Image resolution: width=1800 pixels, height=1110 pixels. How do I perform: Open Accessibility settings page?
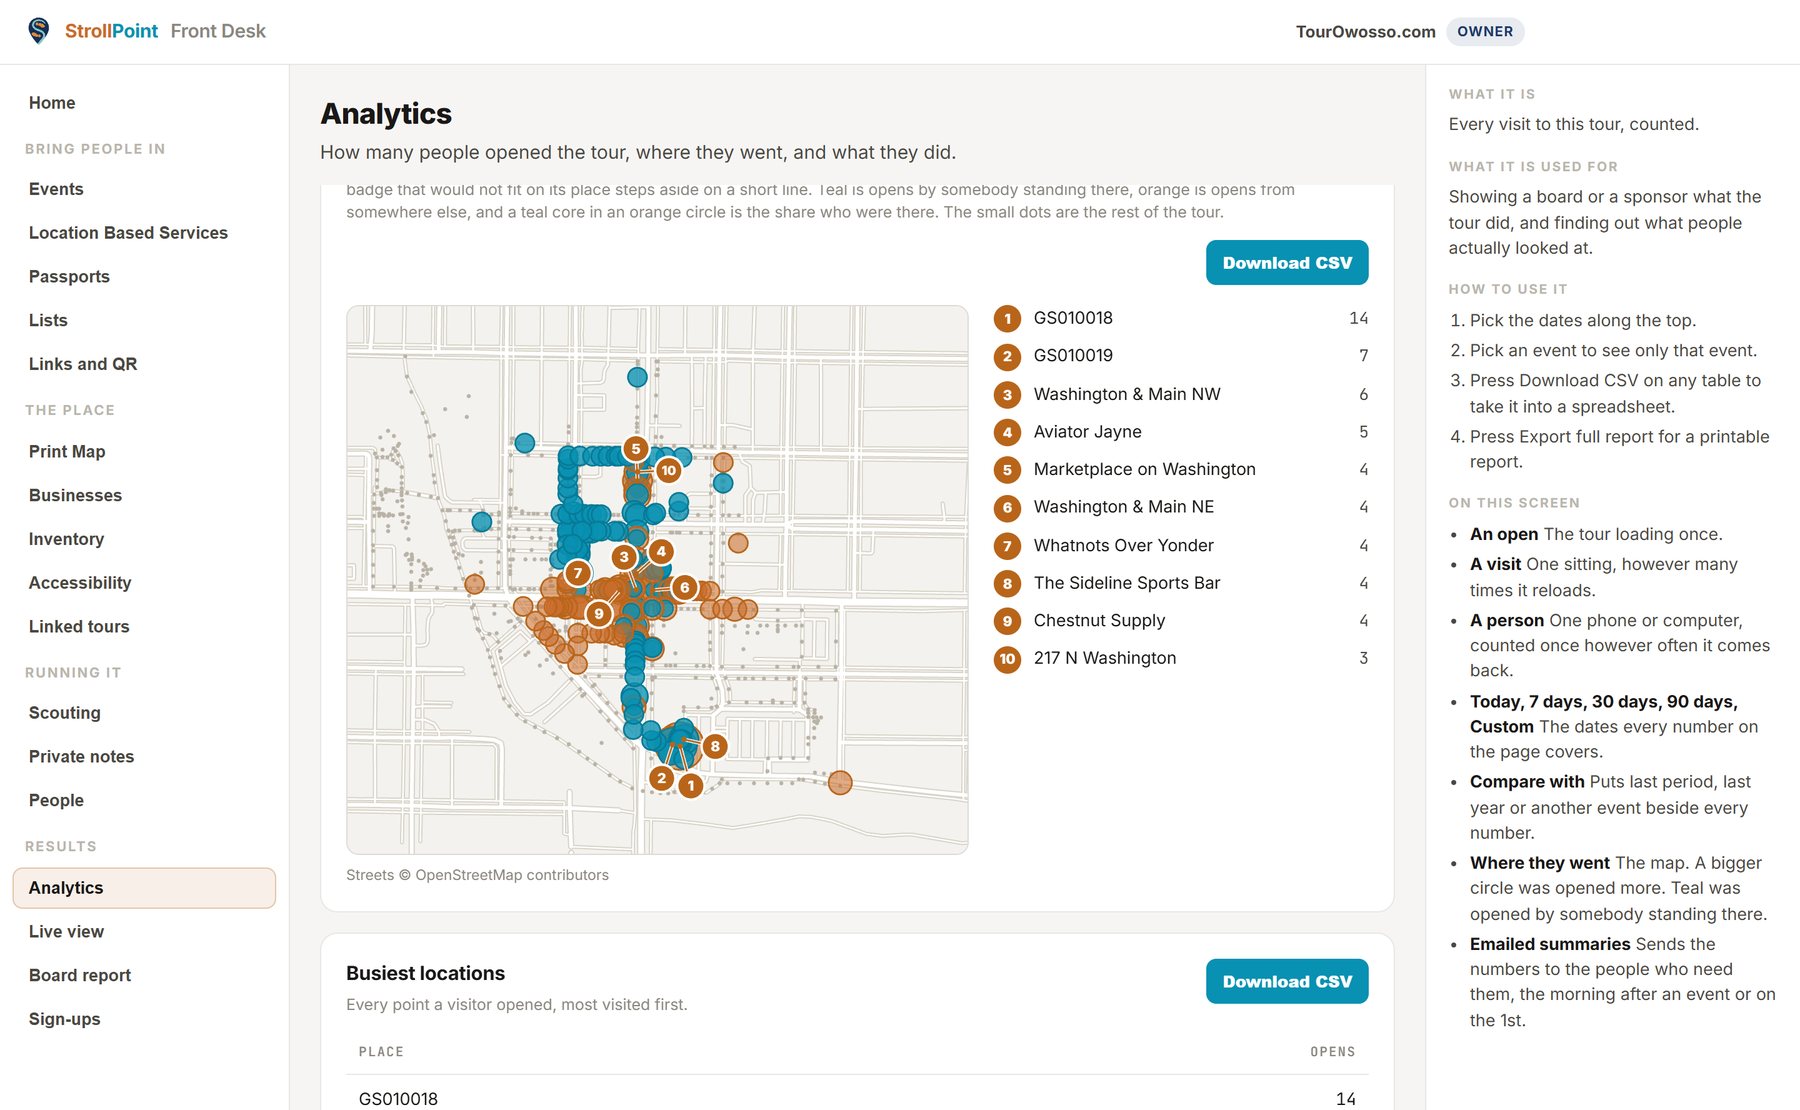(144, 583)
